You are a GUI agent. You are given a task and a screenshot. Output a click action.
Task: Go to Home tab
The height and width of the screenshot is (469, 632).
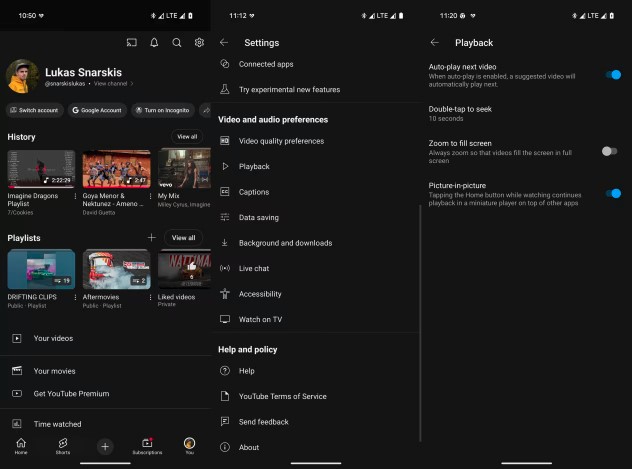[21, 446]
